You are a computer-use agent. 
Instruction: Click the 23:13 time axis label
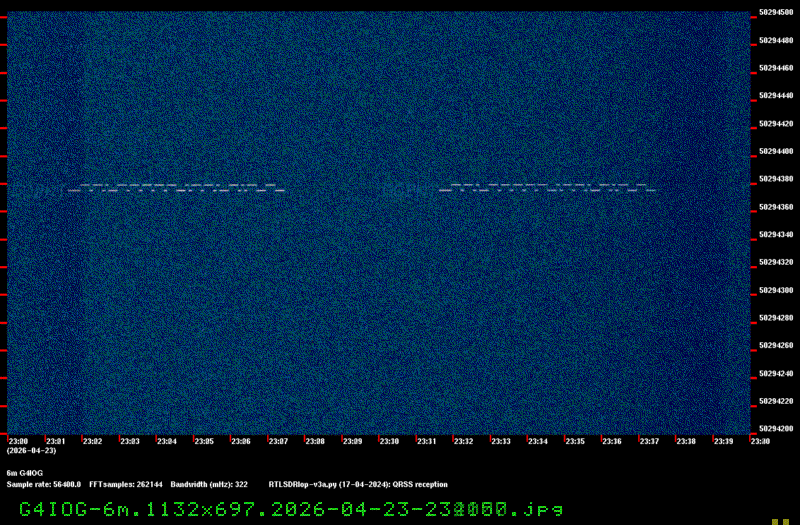(x=501, y=441)
